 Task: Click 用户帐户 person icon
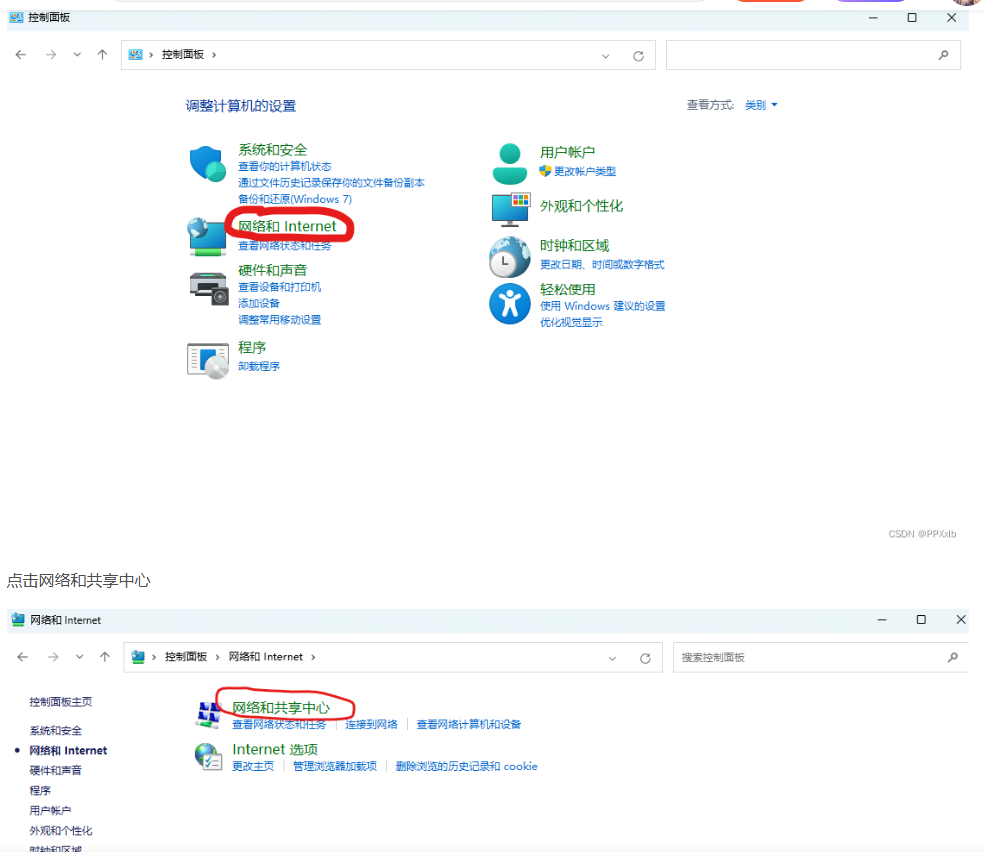(x=509, y=163)
